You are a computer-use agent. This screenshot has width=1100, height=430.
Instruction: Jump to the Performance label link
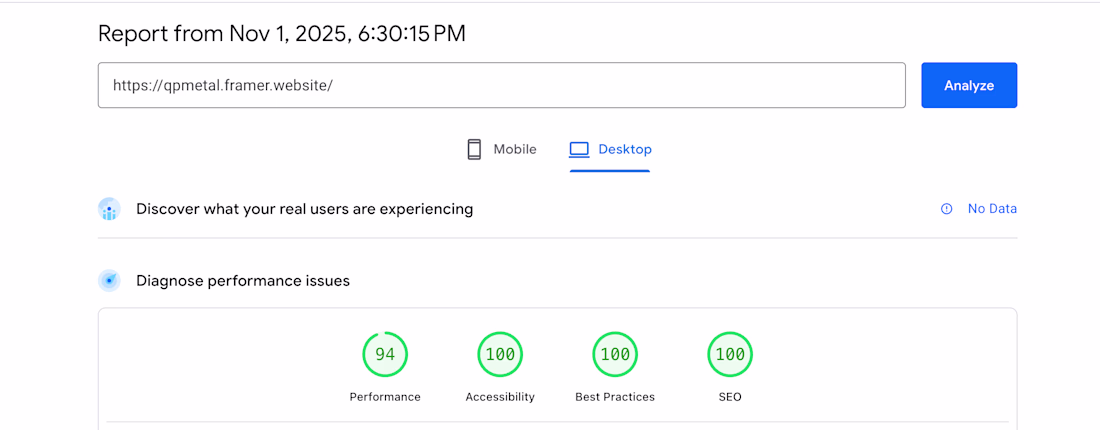385,397
